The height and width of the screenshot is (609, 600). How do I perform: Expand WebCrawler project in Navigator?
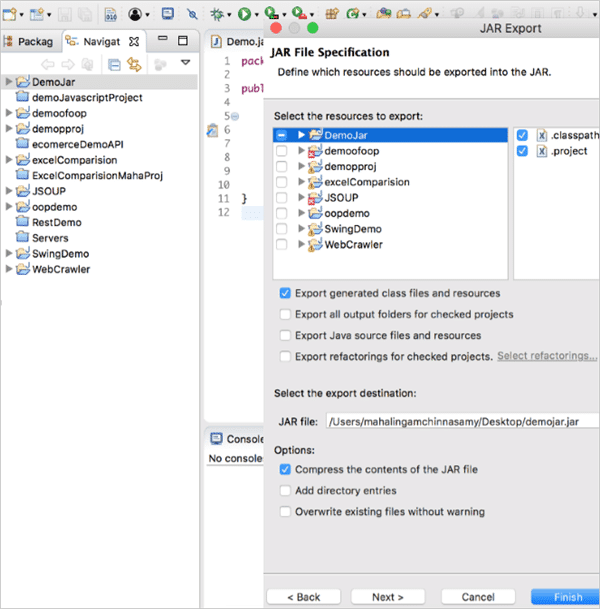click(x=8, y=269)
